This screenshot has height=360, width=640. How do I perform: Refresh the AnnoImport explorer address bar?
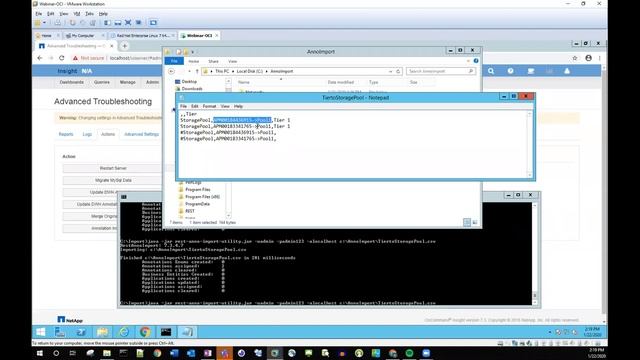point(398,71)
